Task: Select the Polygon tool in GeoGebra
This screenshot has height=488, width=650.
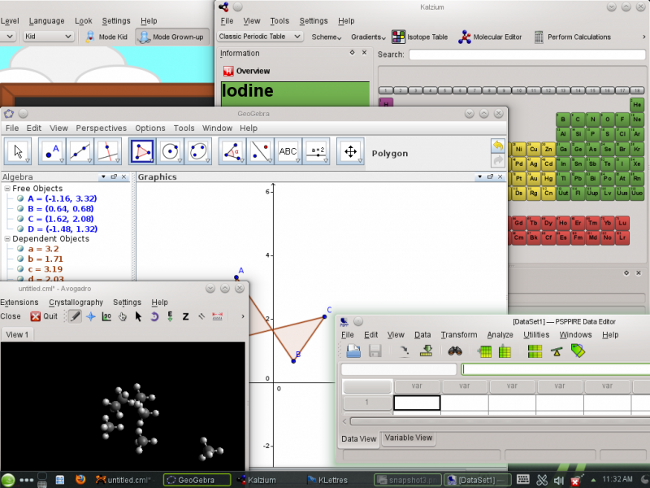Action: point(143,151)
